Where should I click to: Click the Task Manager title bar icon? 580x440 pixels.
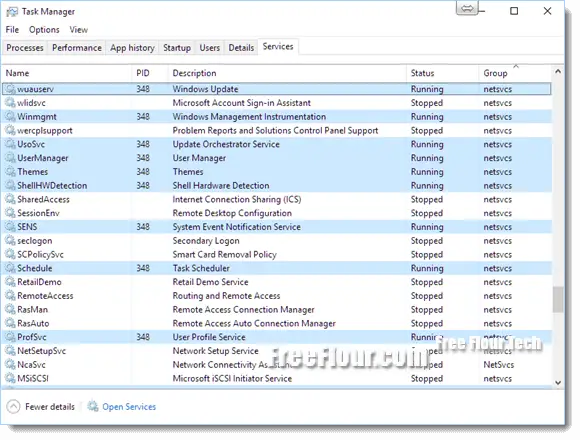(12, 12)
